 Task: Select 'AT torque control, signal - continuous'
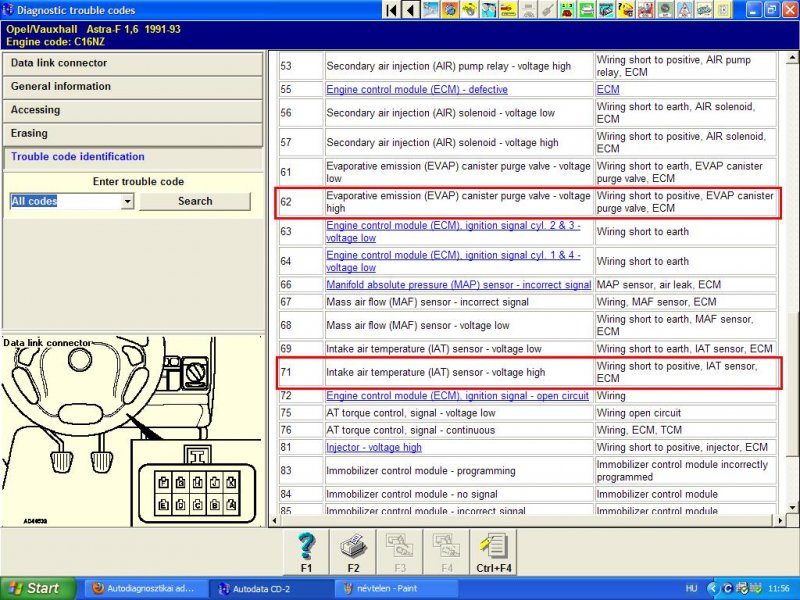tap(411, 430)
